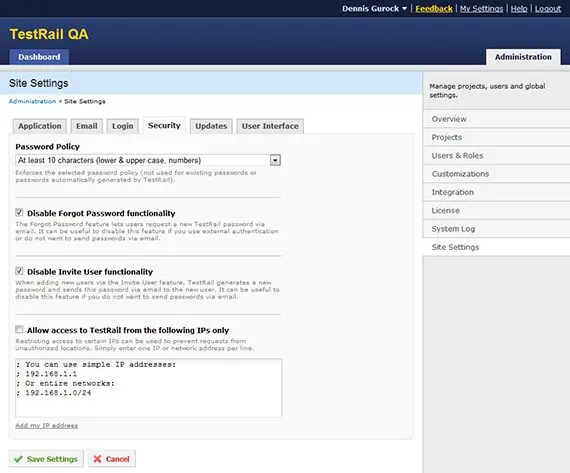The image size is (570, 473).
Task: Open the Administration tab
Action: point(523,57)
